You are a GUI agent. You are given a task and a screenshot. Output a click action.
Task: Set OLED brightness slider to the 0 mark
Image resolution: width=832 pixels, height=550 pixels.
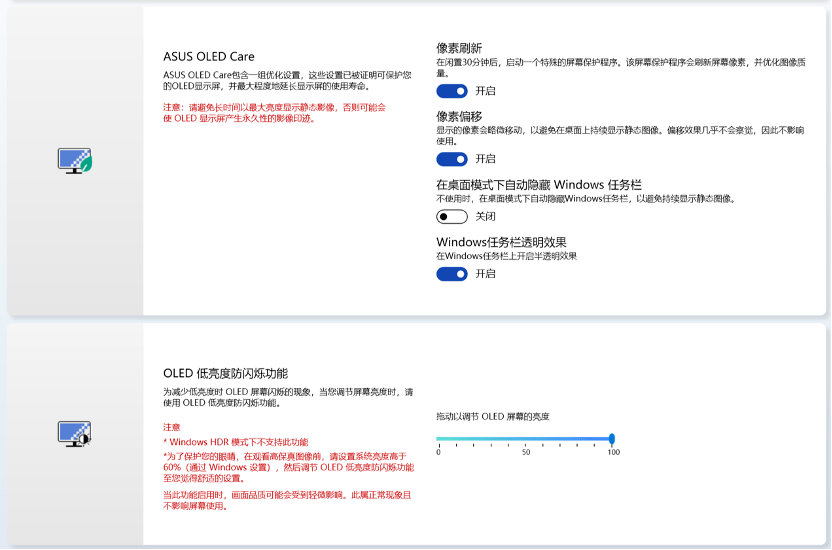[x=438, y=439]
